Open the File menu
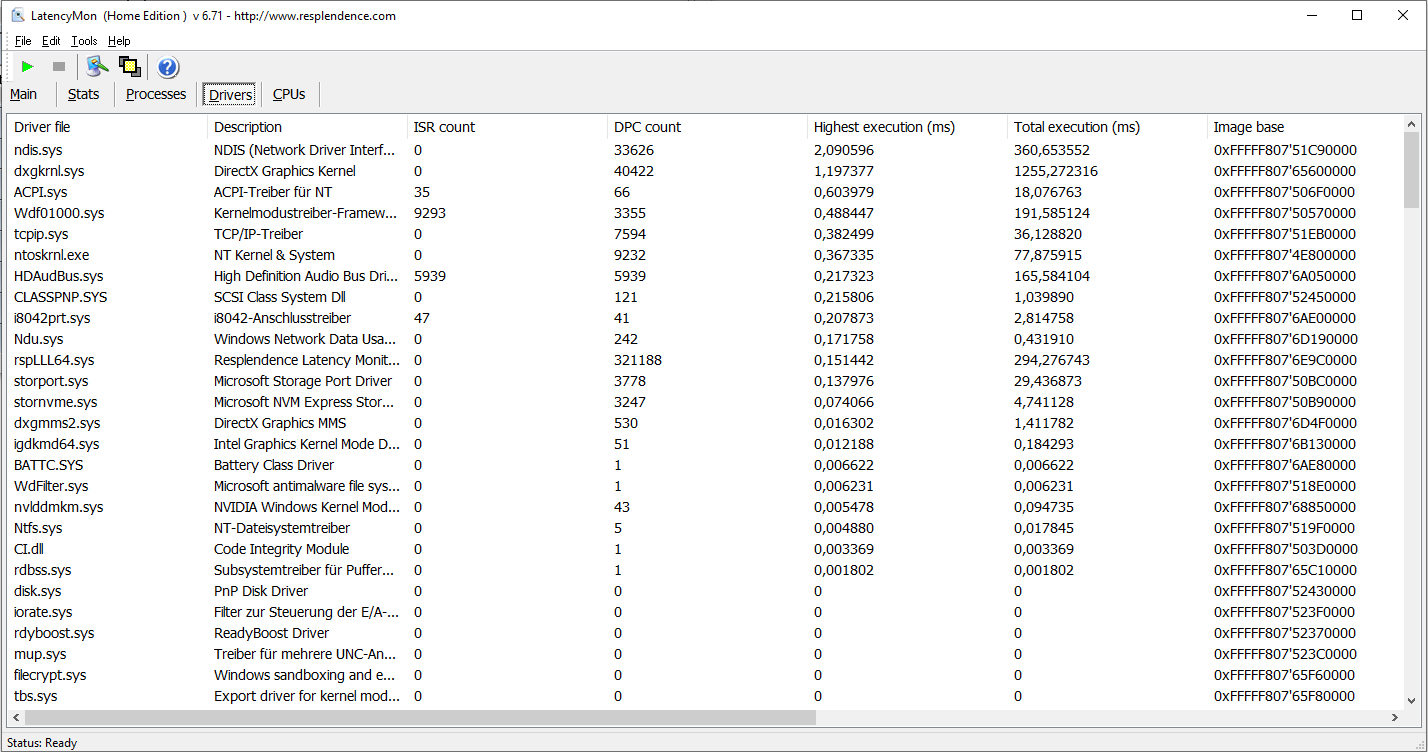 coord(23,41)
